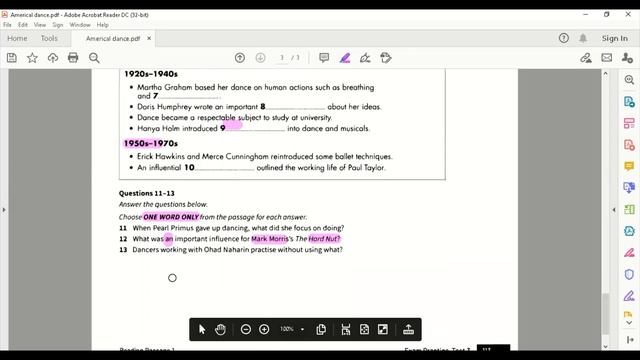Click the page display copy icon in floating toolbar
The height and width of the screenshot is (360, 640).
tap(321, 329)
